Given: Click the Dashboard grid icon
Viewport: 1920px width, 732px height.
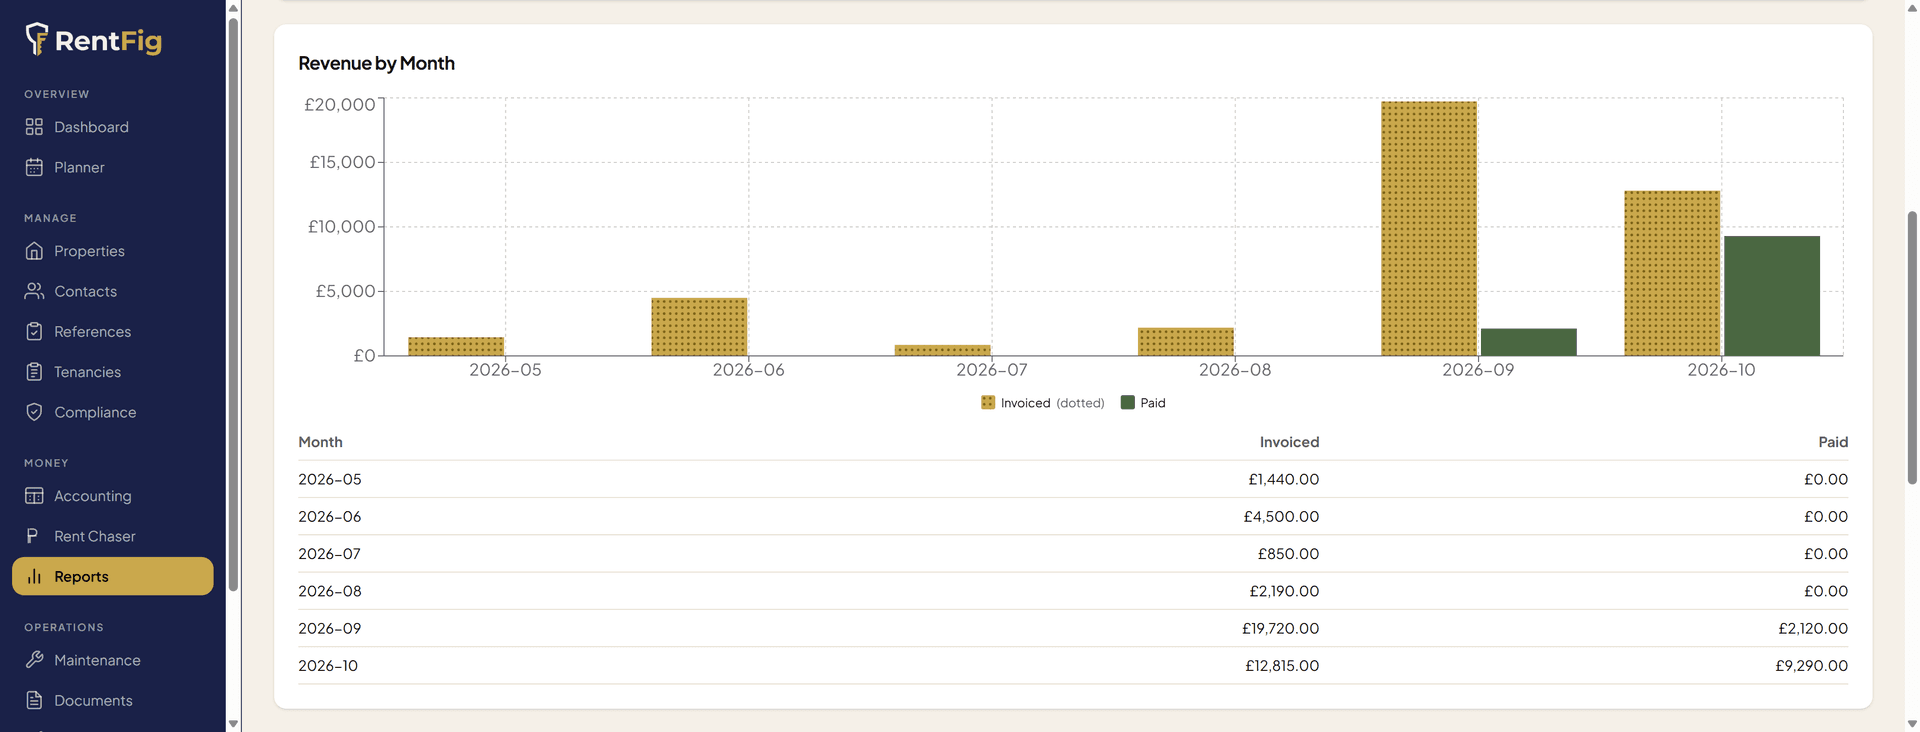Looking at the screenshot, I should click(34, 127).
